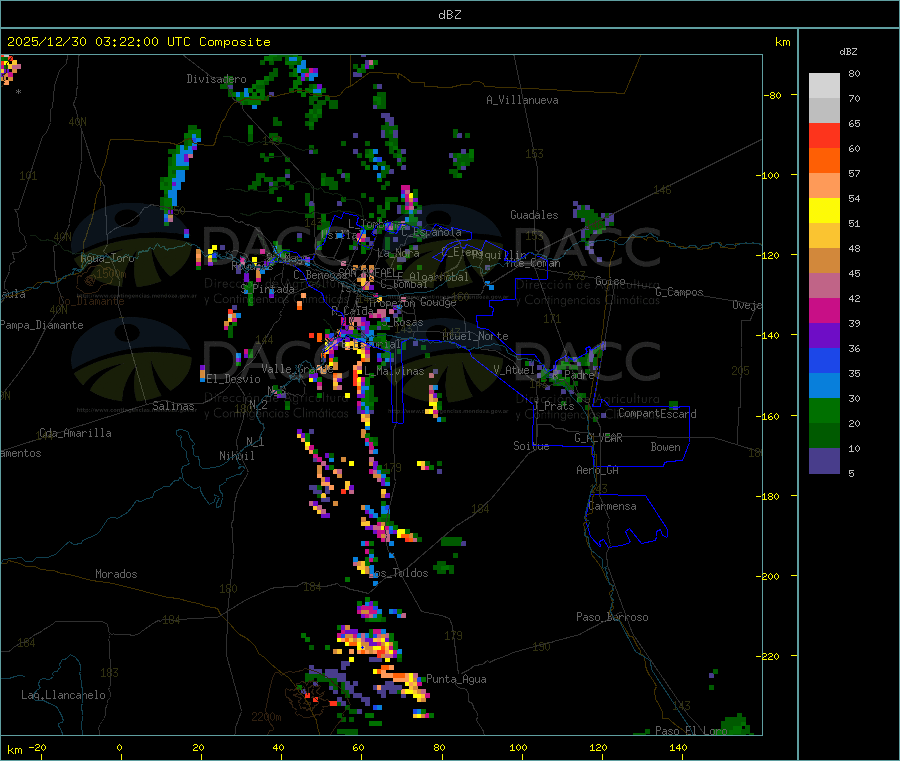Click the 'Punta_Agua' location label
The image size is (900, 761).
(x=456, y=679)
